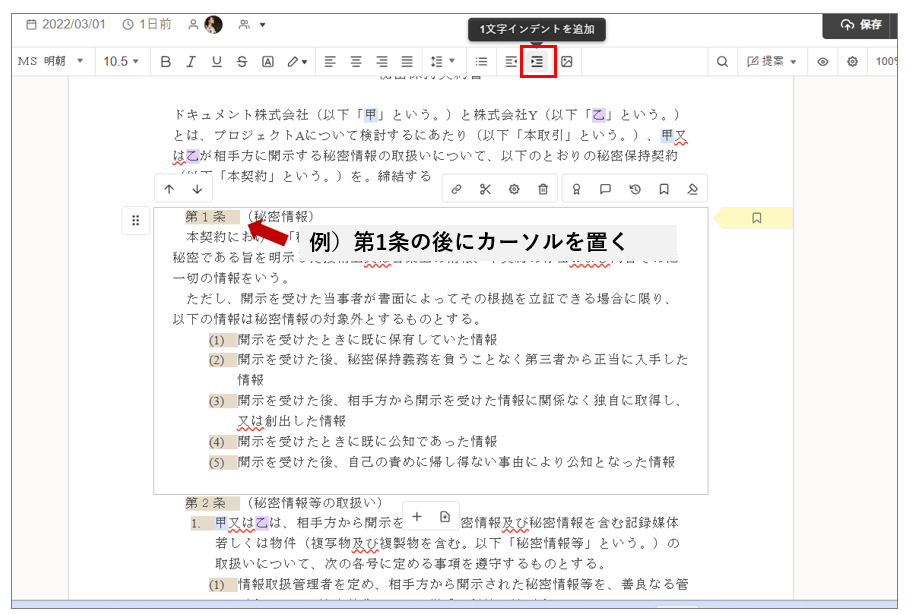Open the 提案 menu

[773, 62]
